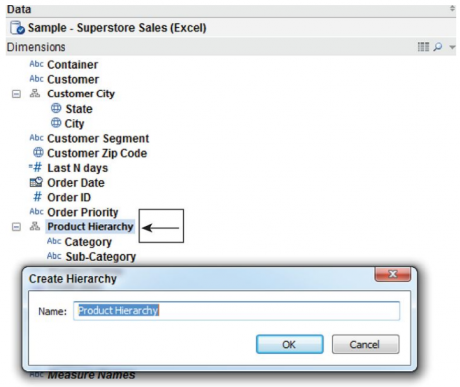Click the Abc icon beside Sub-Category
Image resolution: width=460 pixels, height=387 pixels.
[54, 256]
